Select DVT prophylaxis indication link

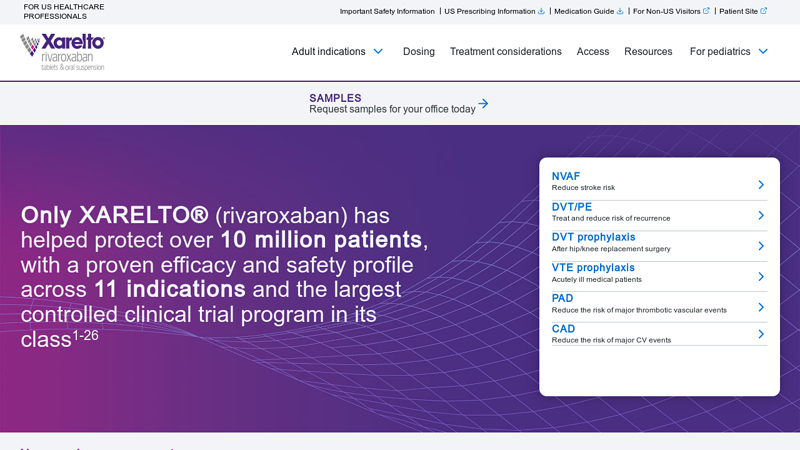pyautogui.click(x=593, y=237)
